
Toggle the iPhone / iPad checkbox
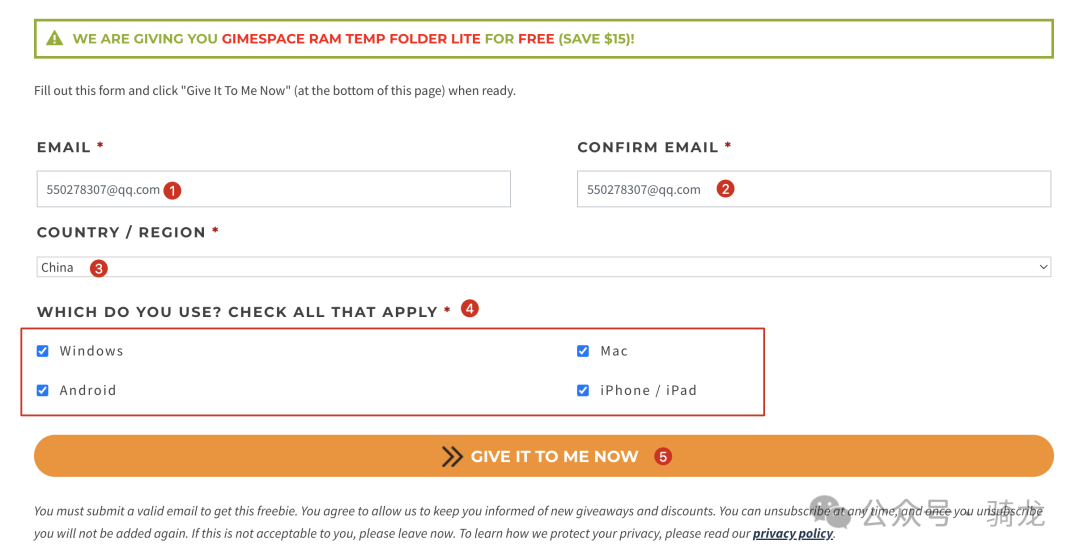point(583,390)
